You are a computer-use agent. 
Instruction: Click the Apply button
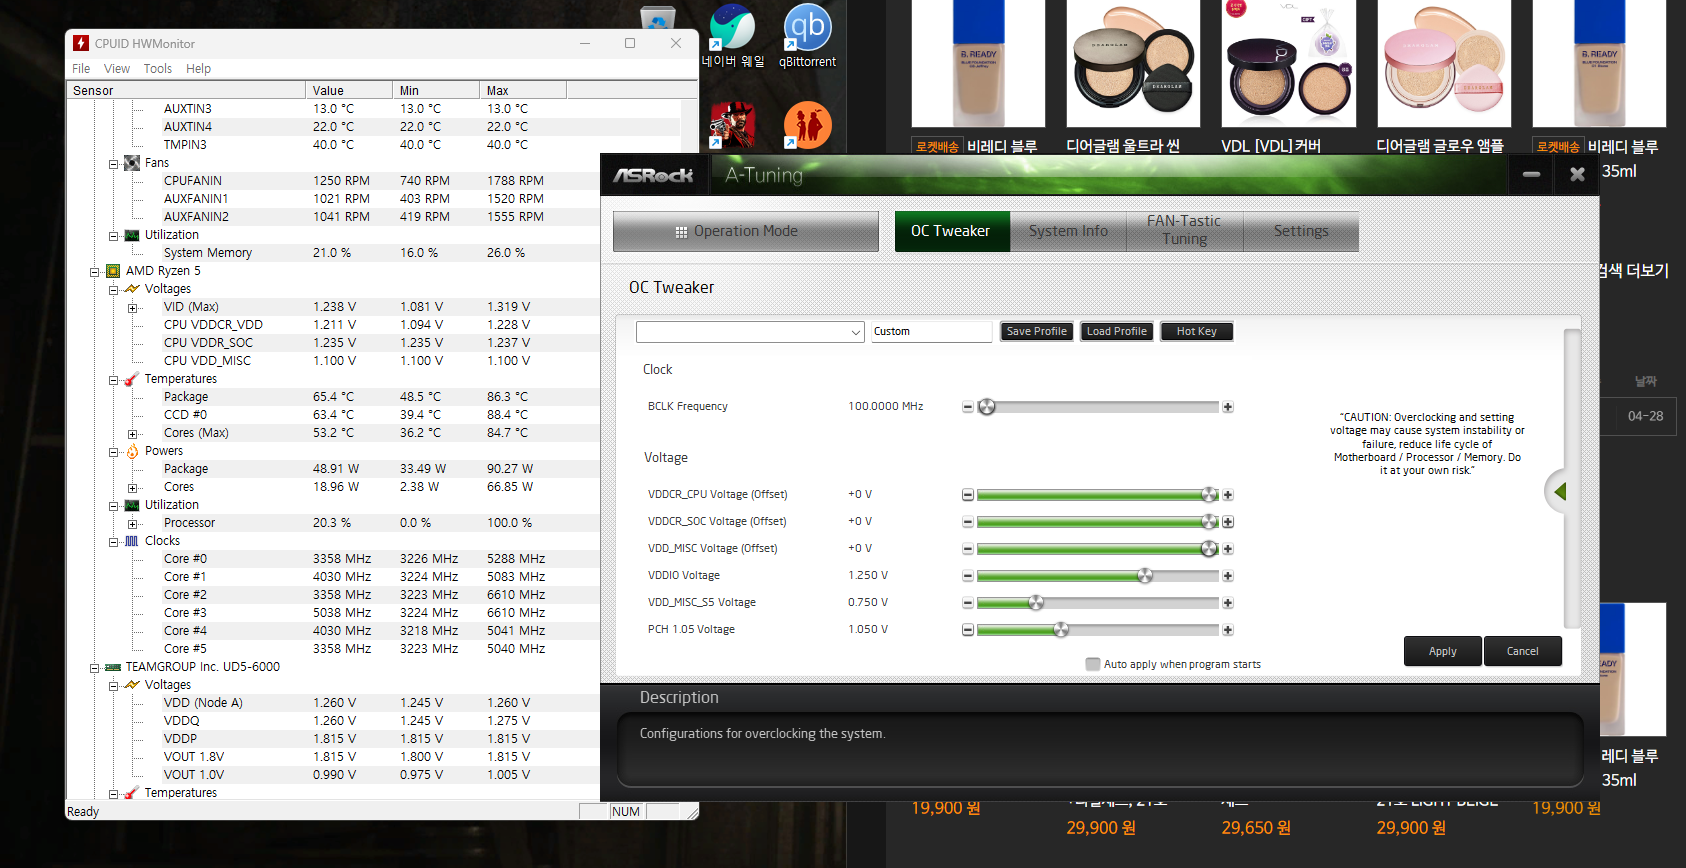tap(1442, 651)
